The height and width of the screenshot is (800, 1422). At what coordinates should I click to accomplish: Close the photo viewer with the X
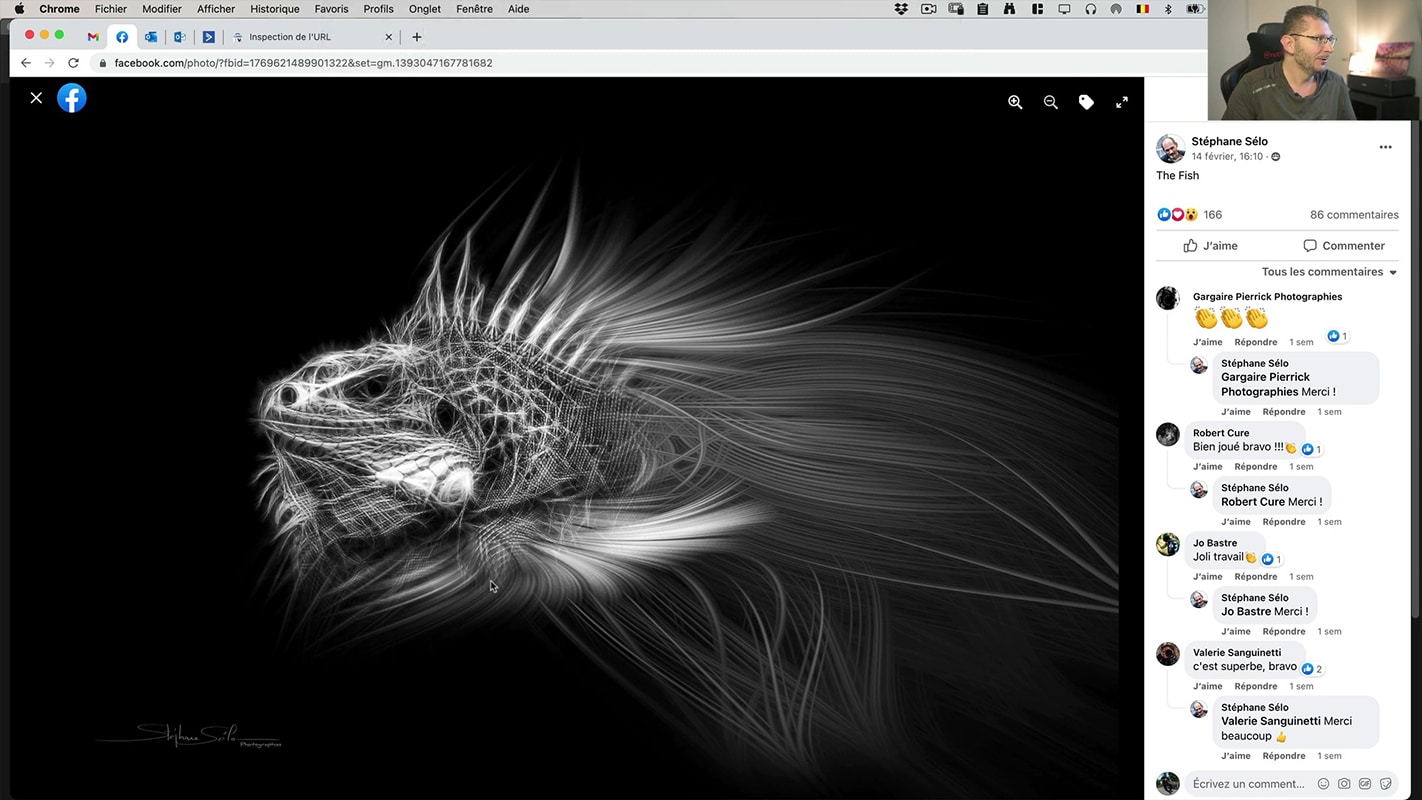(x=36, y=98)
